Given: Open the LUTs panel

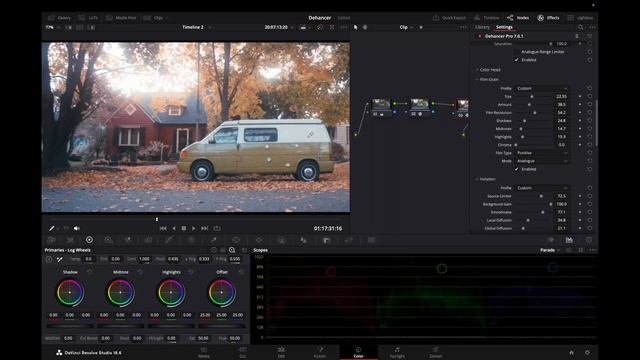Looking at the screenshot, I should coord(88,18).
